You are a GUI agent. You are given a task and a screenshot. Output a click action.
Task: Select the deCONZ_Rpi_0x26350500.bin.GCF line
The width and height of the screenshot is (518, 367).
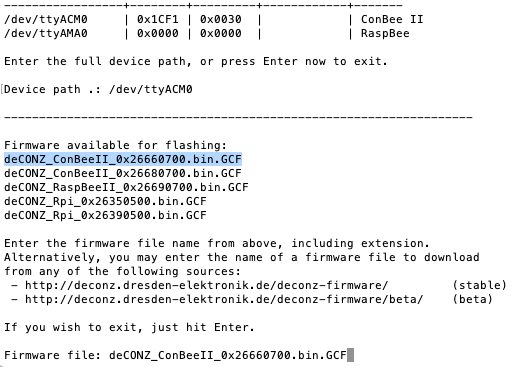pyautogui.click(x=105, y=201)
